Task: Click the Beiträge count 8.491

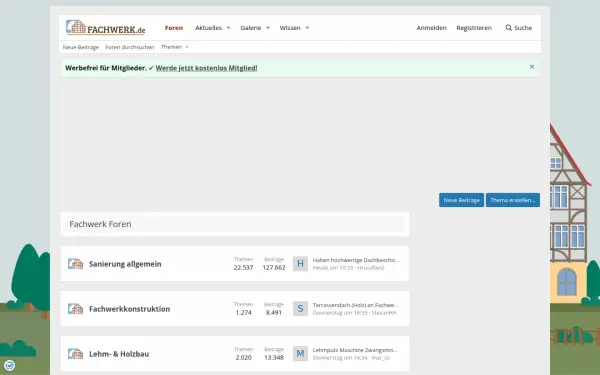Action: coord(274,313)
